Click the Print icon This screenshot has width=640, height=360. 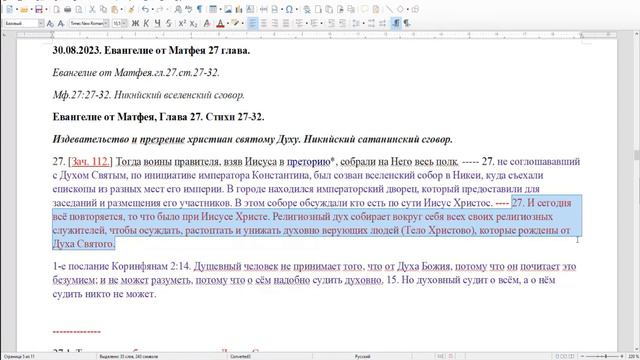67,9
